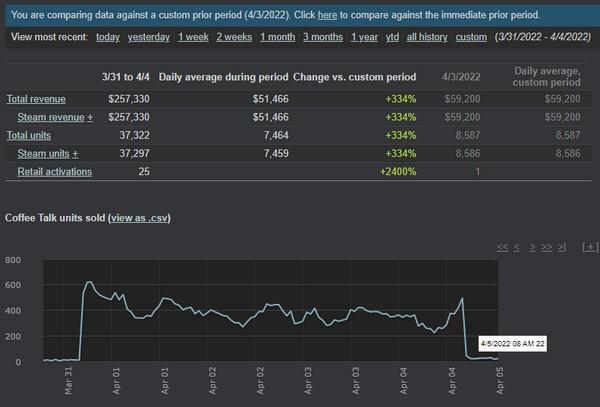View most recent today
The width and height of the screenshot is (600, 407).
tap(108, 37)
